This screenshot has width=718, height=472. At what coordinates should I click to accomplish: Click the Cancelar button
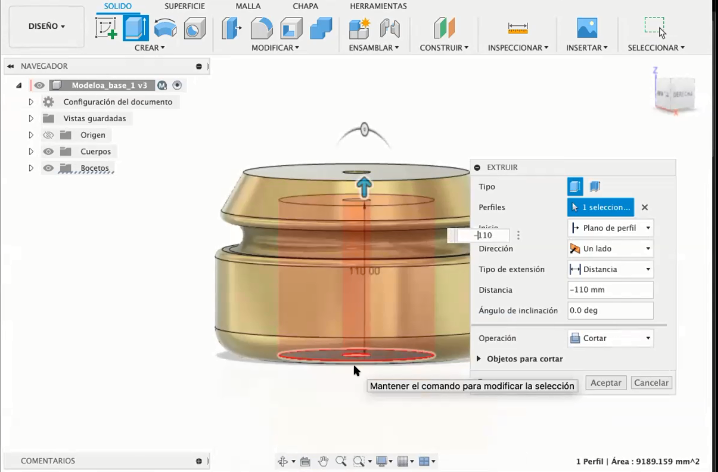[x=651, y=383]
